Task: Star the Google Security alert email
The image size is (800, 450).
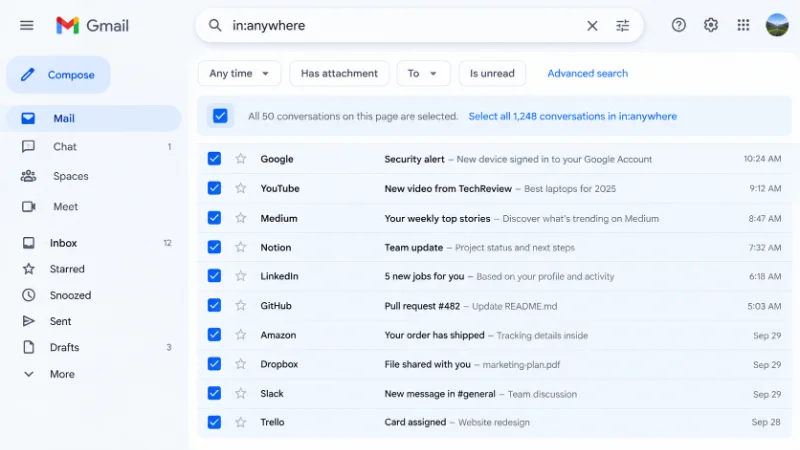Action: pos(240,159)
